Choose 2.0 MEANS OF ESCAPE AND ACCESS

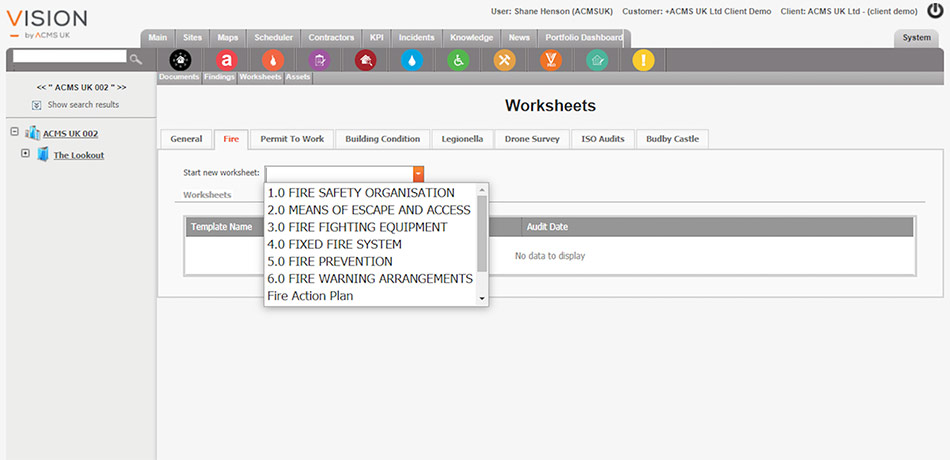(371, 210)
